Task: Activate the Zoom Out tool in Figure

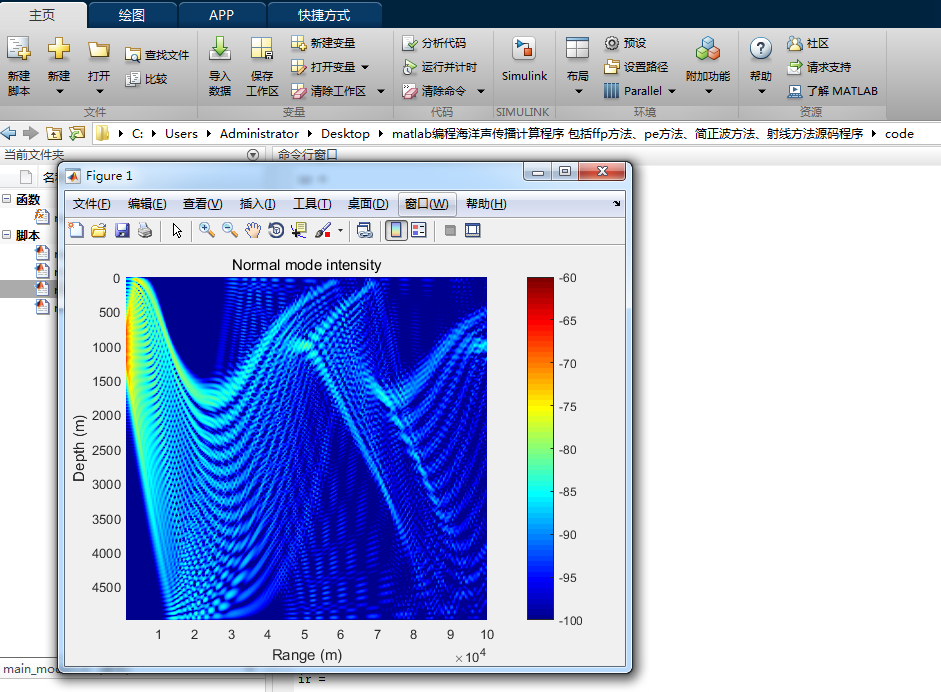Action: pyautogui.click(x=230, y=230)
